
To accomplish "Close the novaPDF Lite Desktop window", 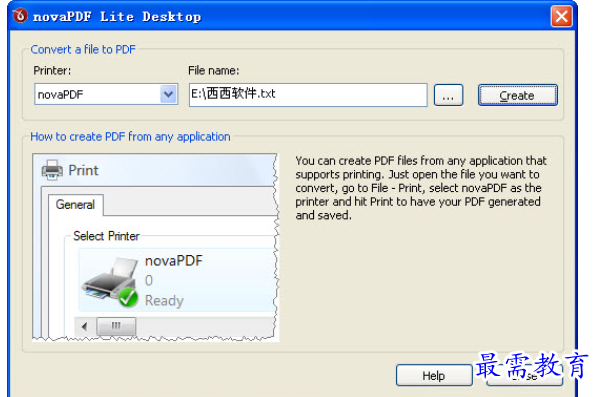I will 561,16.
